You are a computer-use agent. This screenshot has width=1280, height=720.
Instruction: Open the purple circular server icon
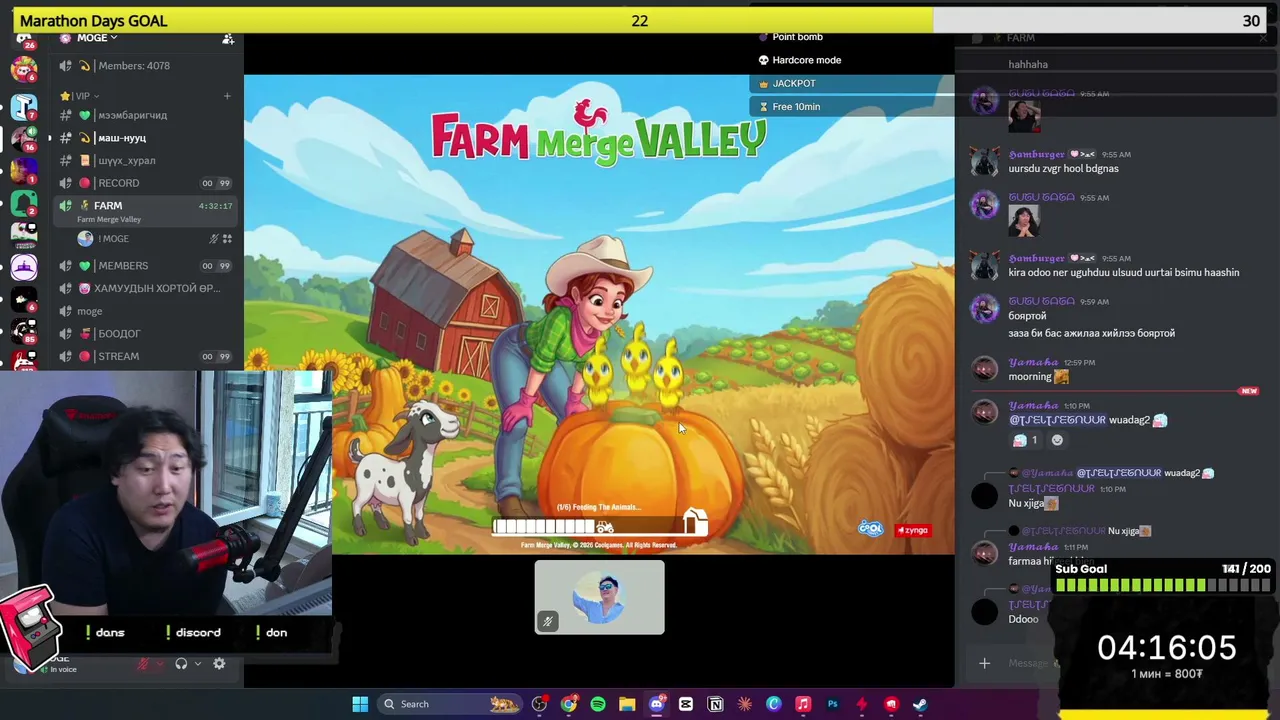24,267
